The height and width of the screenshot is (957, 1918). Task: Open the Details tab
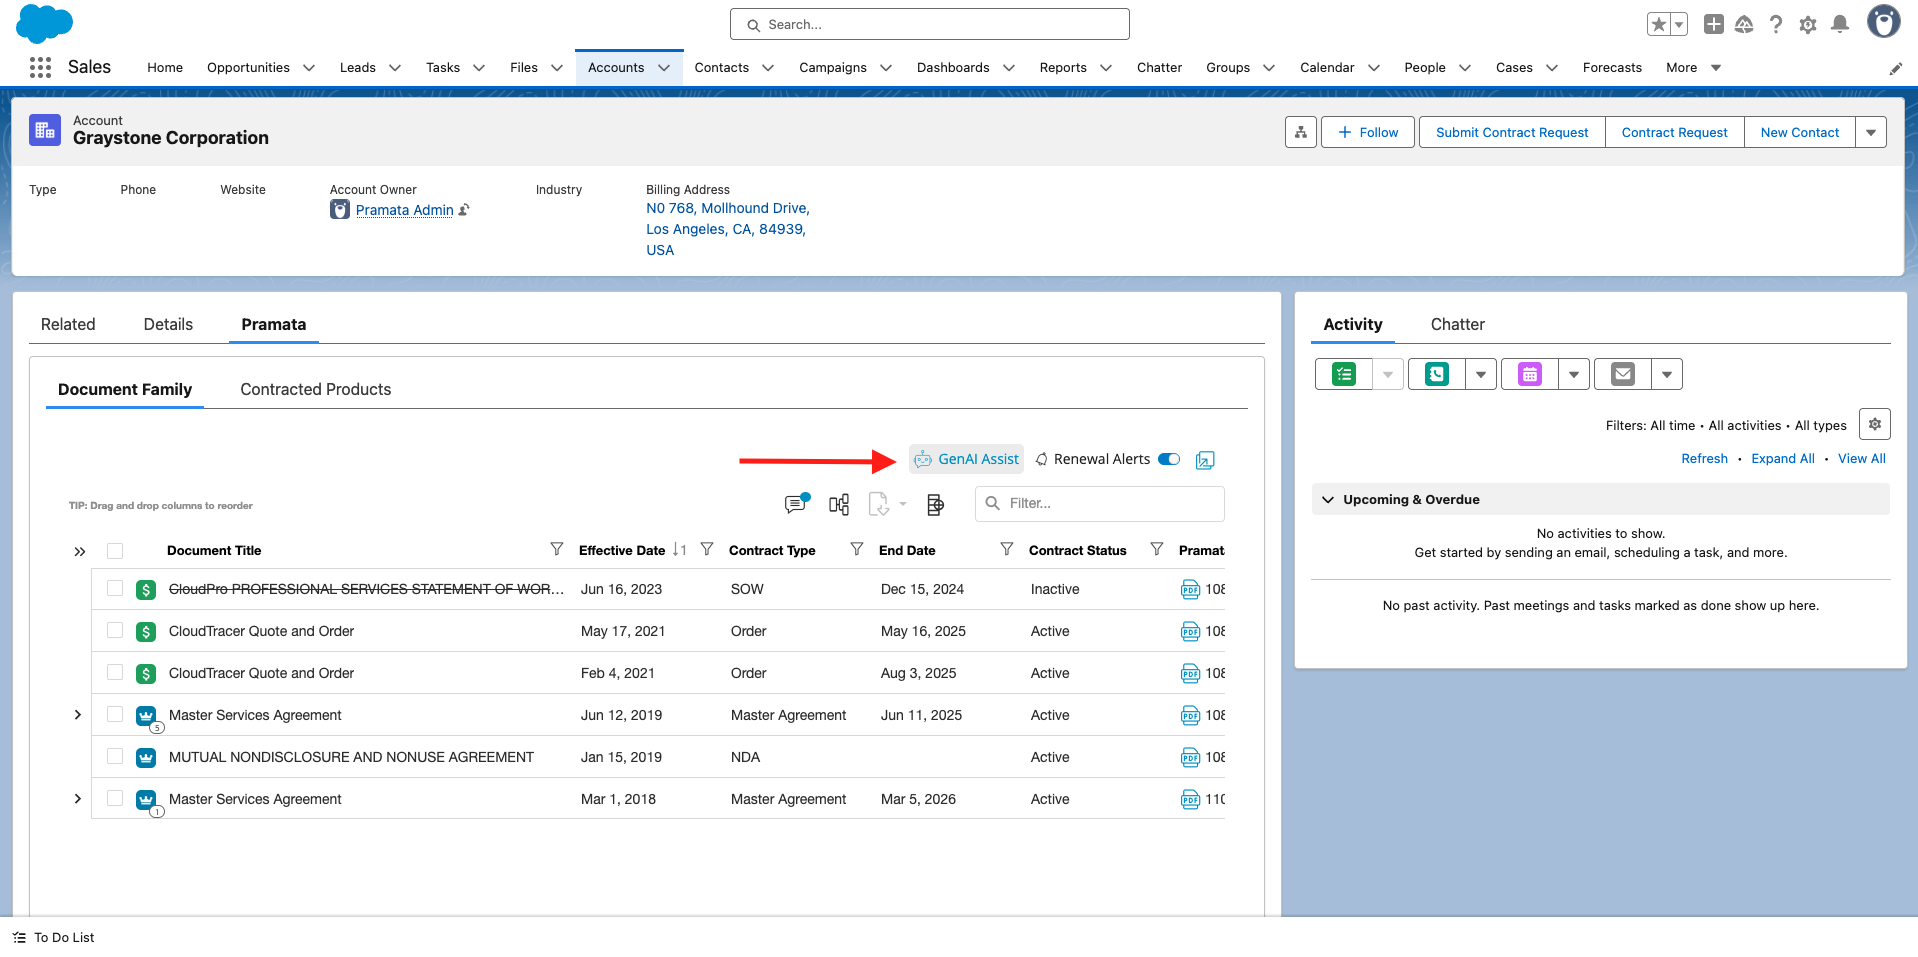(x=168, y=324)
